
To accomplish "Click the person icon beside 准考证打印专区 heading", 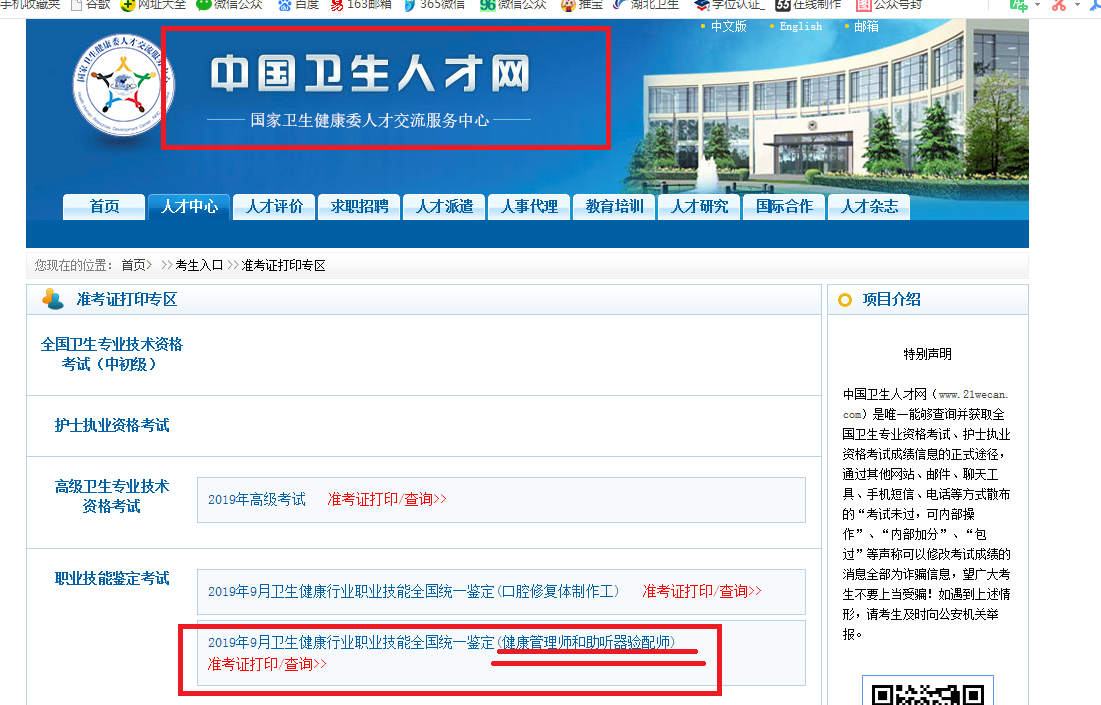I will click(53, 299).
